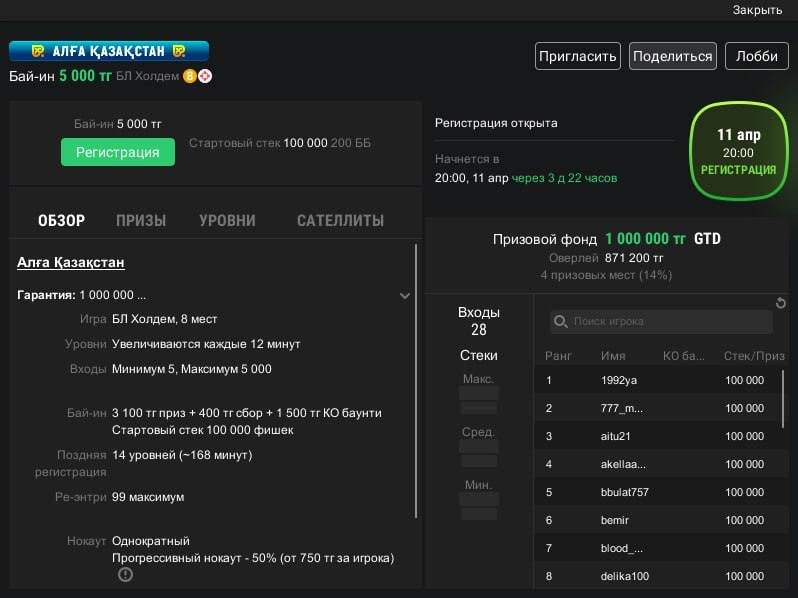Click the green 11 апр registration badge
The width and height of the screenshot is (798, 598).
pos(738,151)
